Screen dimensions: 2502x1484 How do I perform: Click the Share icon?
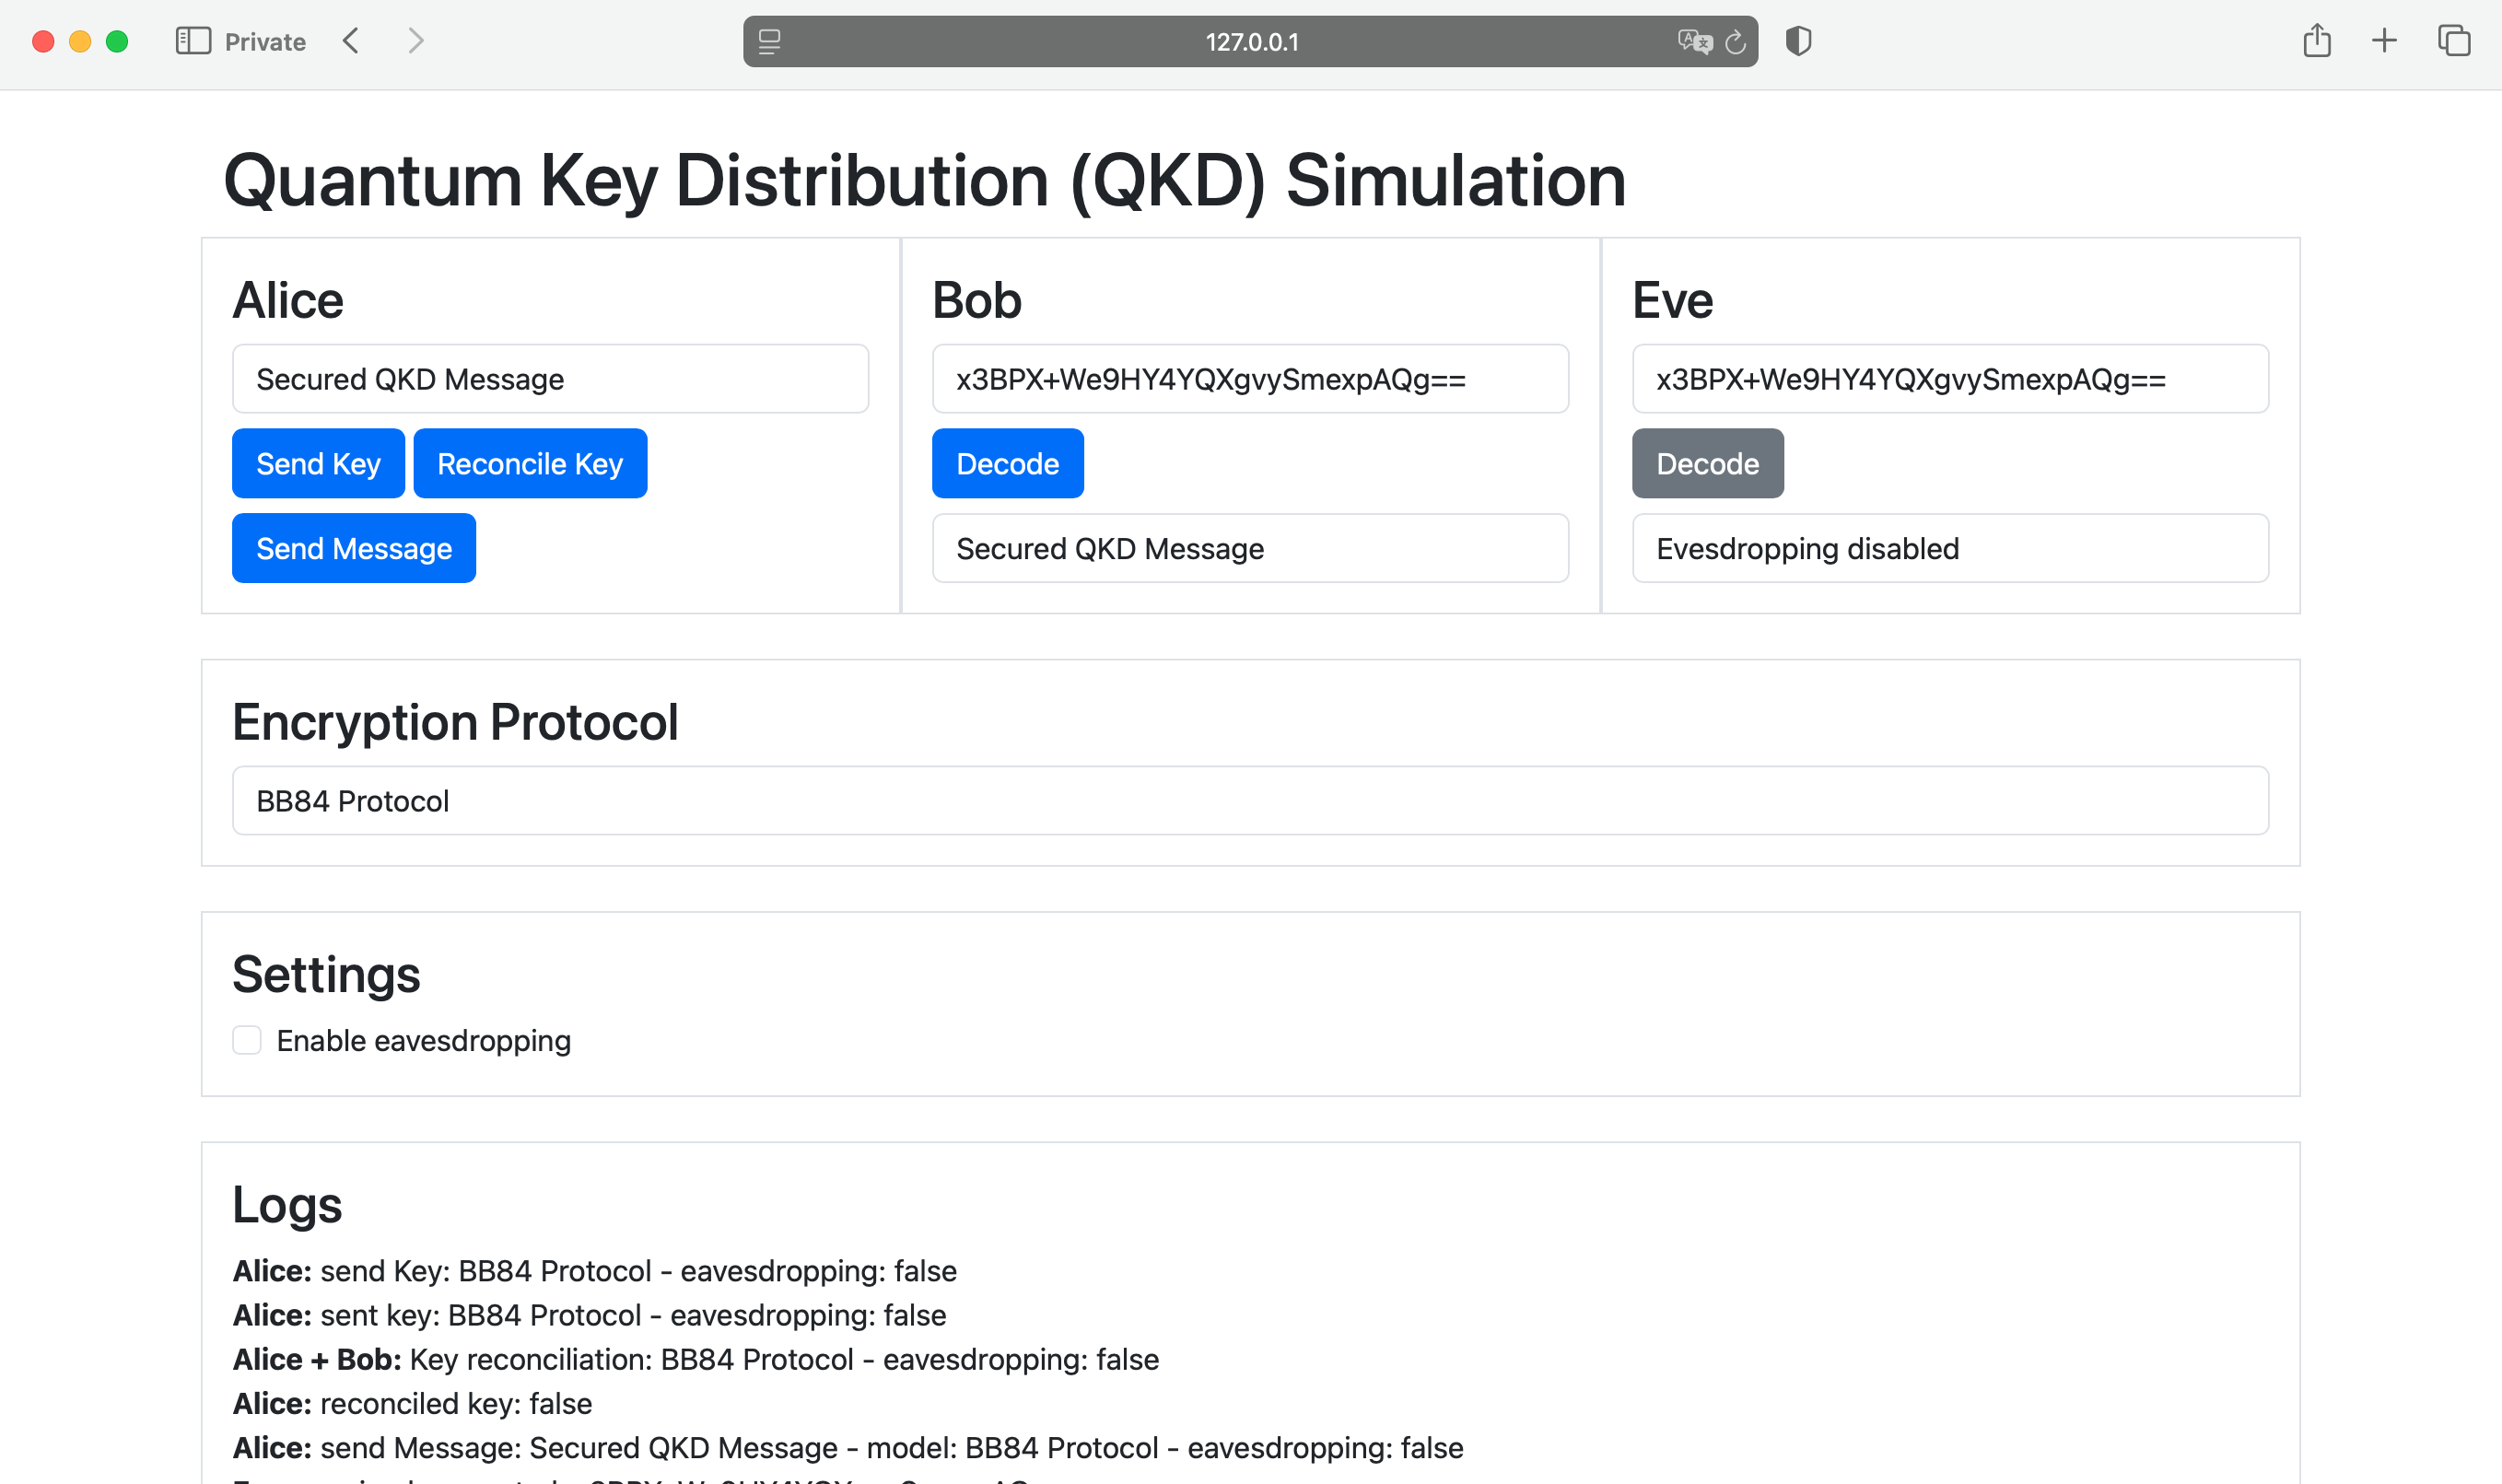tap(2317, 41)
